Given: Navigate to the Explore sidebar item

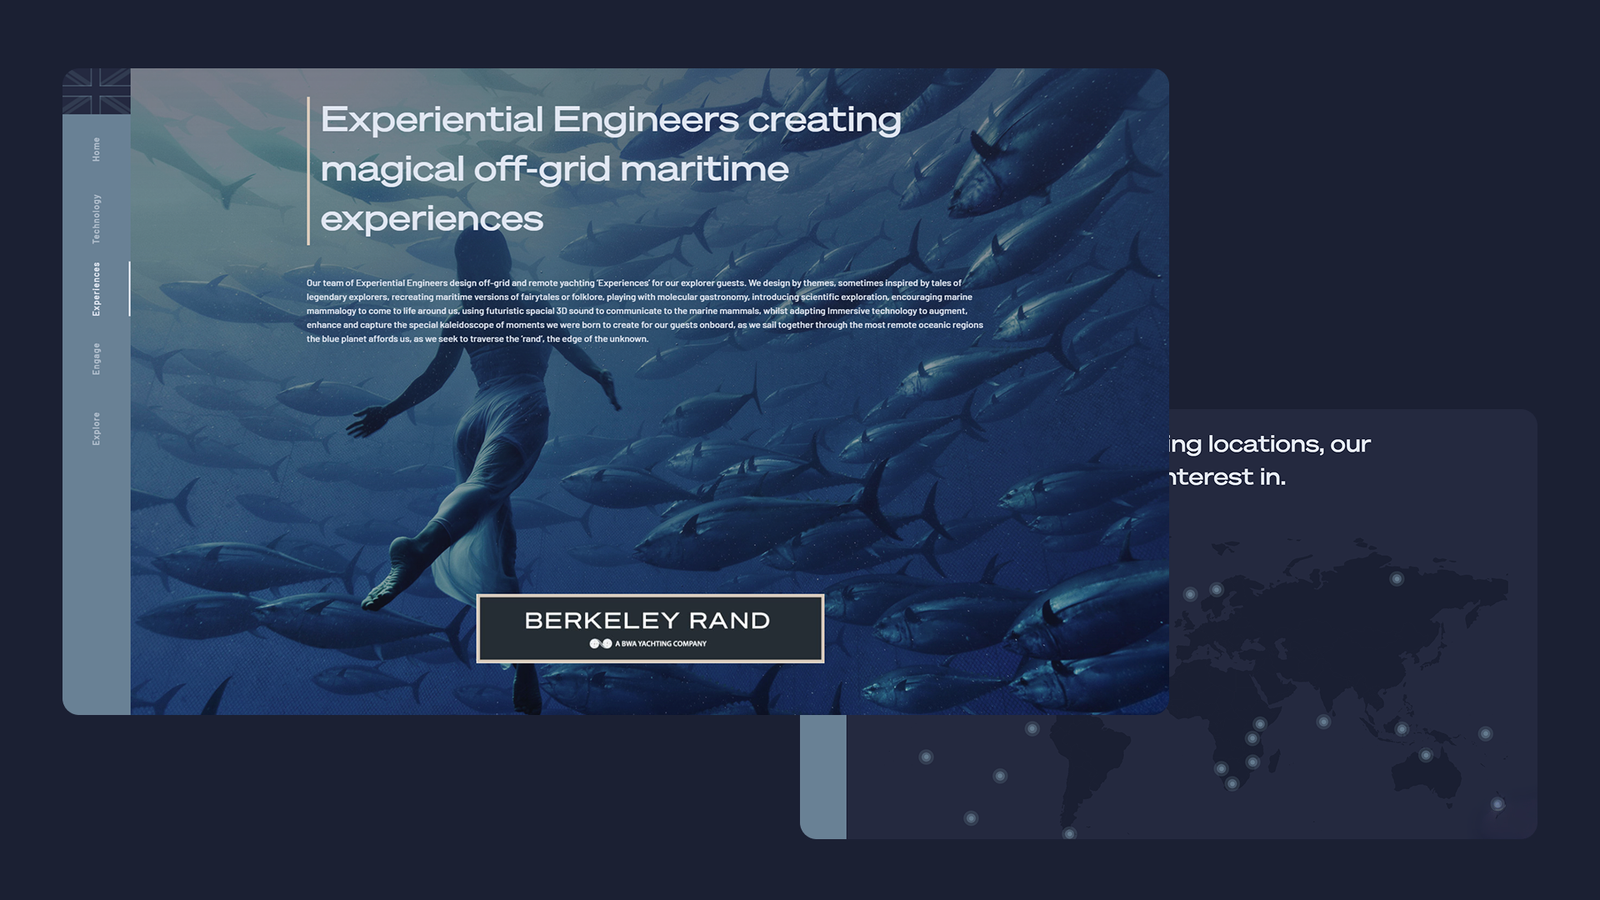Looking at the screenshot, I should (x=96, y=428).
